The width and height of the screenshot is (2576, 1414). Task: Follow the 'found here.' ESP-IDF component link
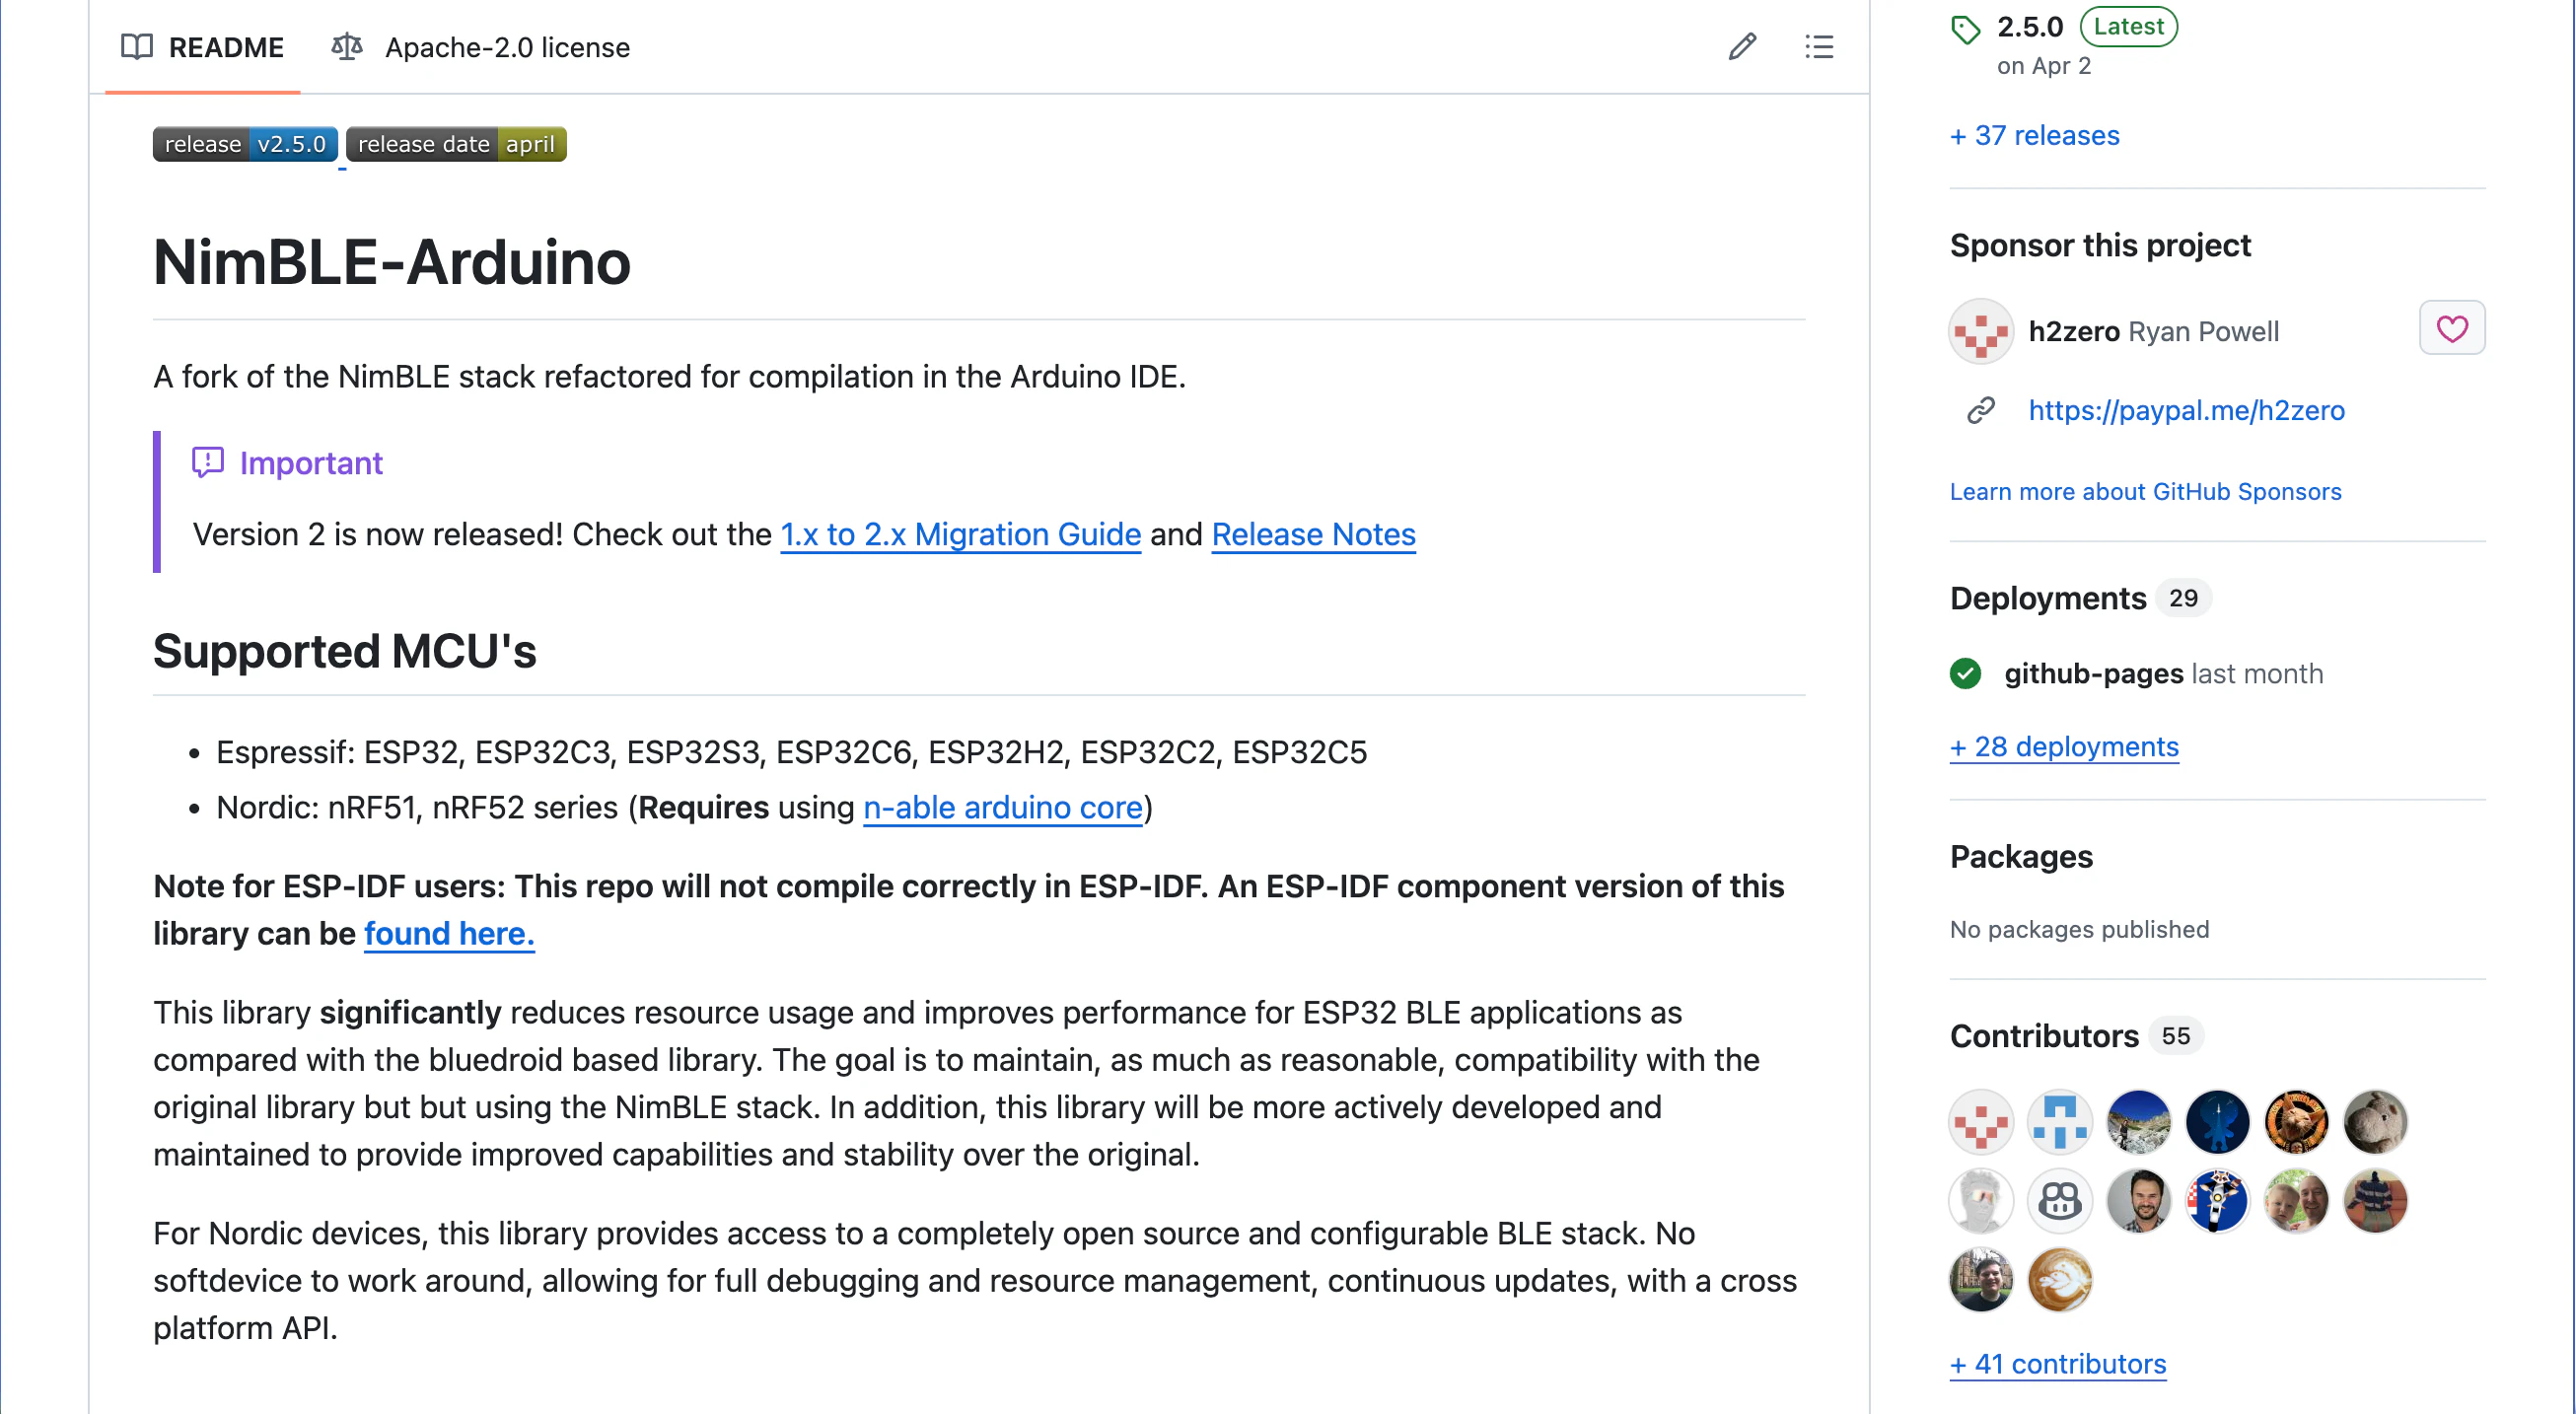click(x=449, y=933)
